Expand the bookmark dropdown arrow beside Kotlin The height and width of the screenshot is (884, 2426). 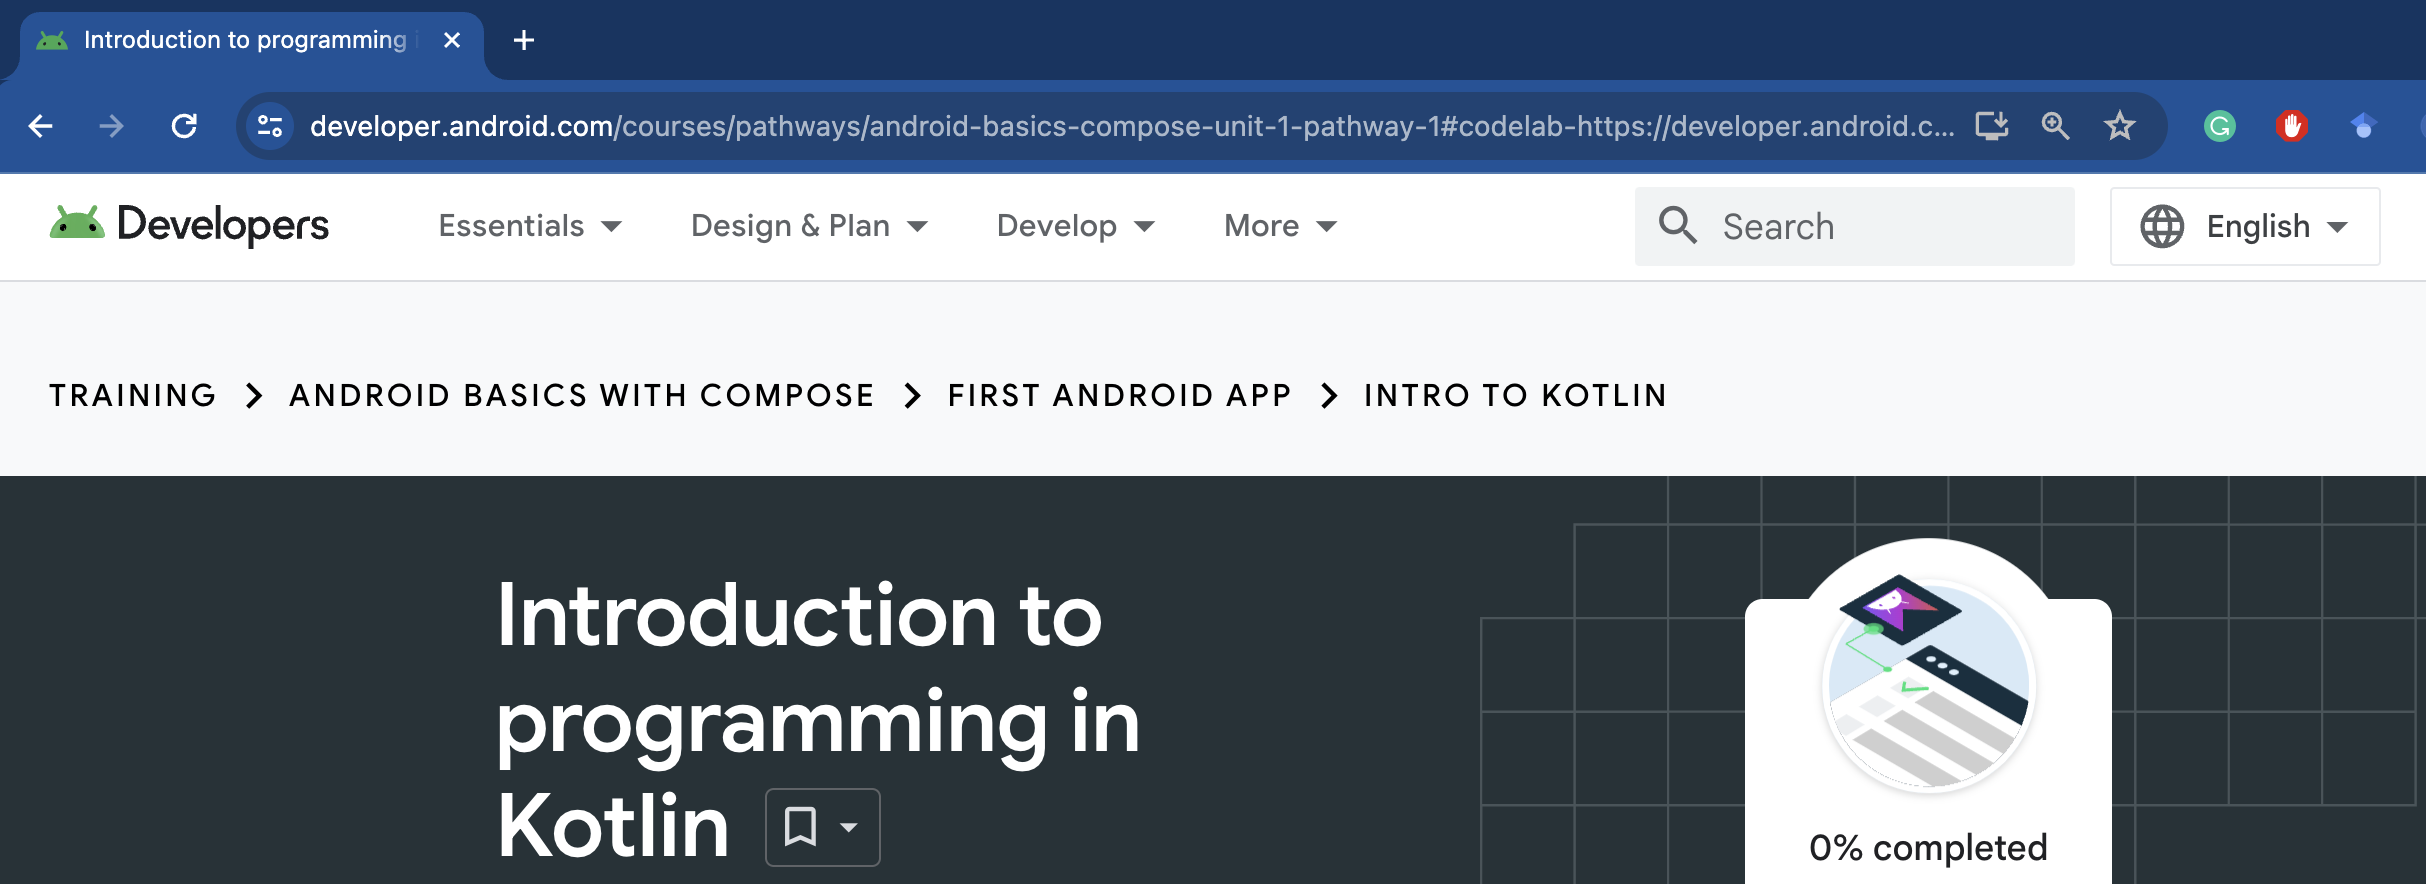point(849,827)
